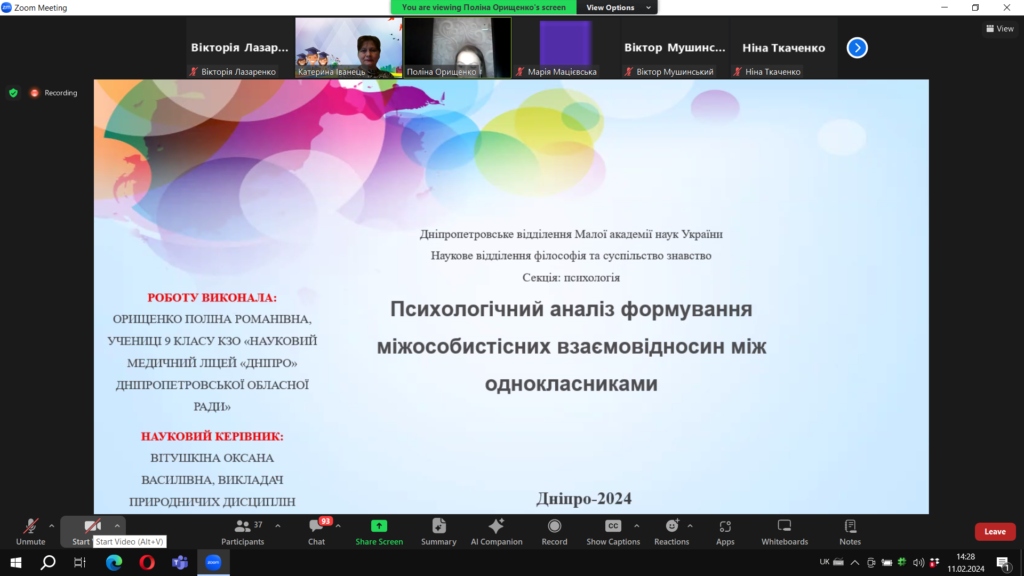
Task: Open Notes
Action: [850, 532]
